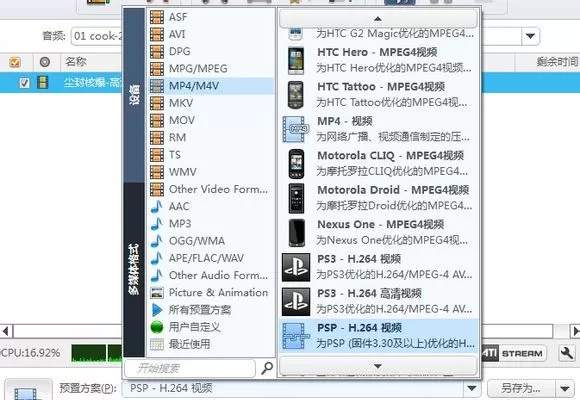Click Other Audio Formats note icon
Image resolution: width=580 pixels, height=400 pixels.
tap(157, 275)
